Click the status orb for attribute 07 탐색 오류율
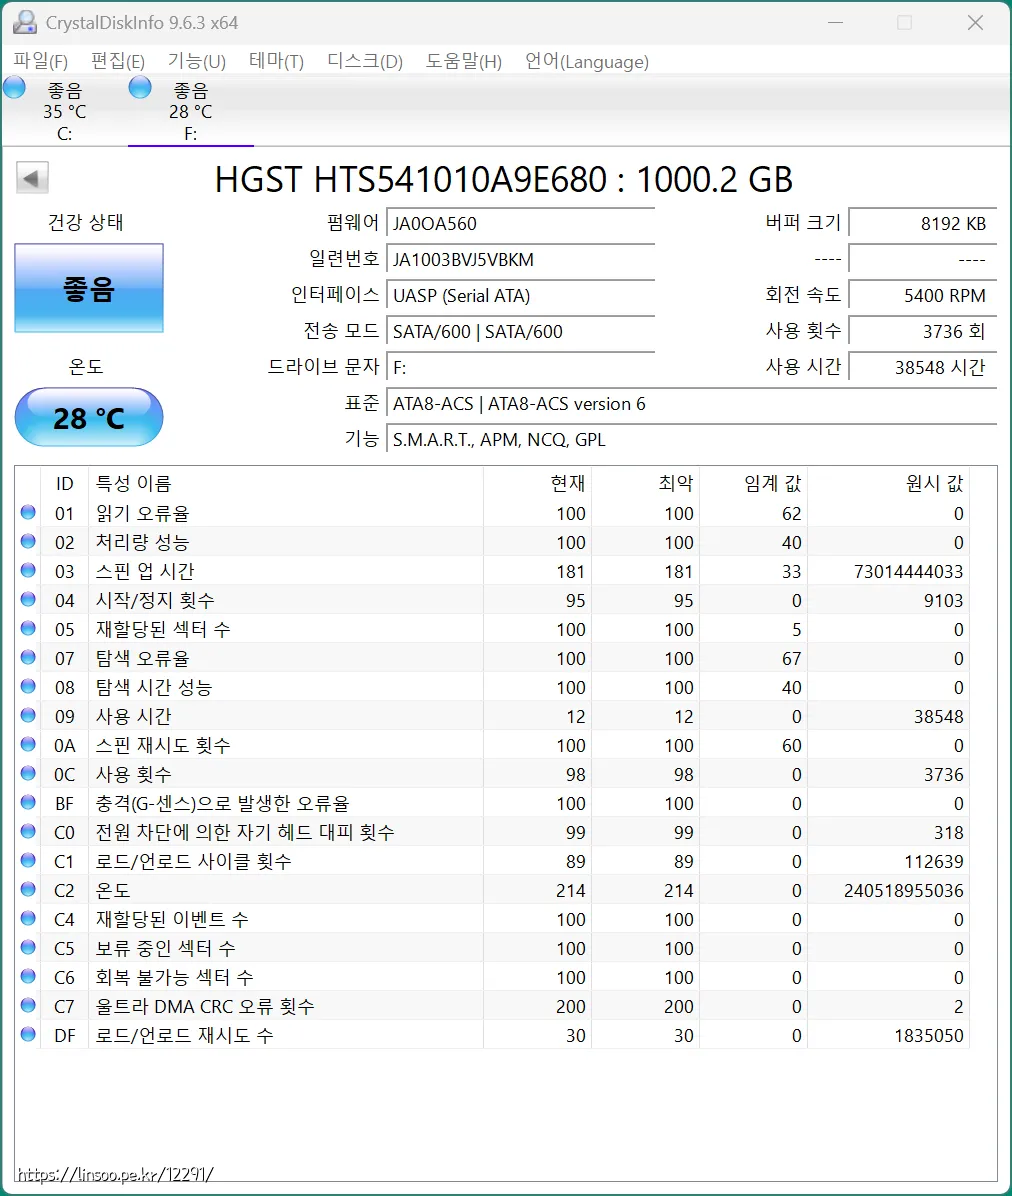The image size is (1012, 1196). coord(28,657)
